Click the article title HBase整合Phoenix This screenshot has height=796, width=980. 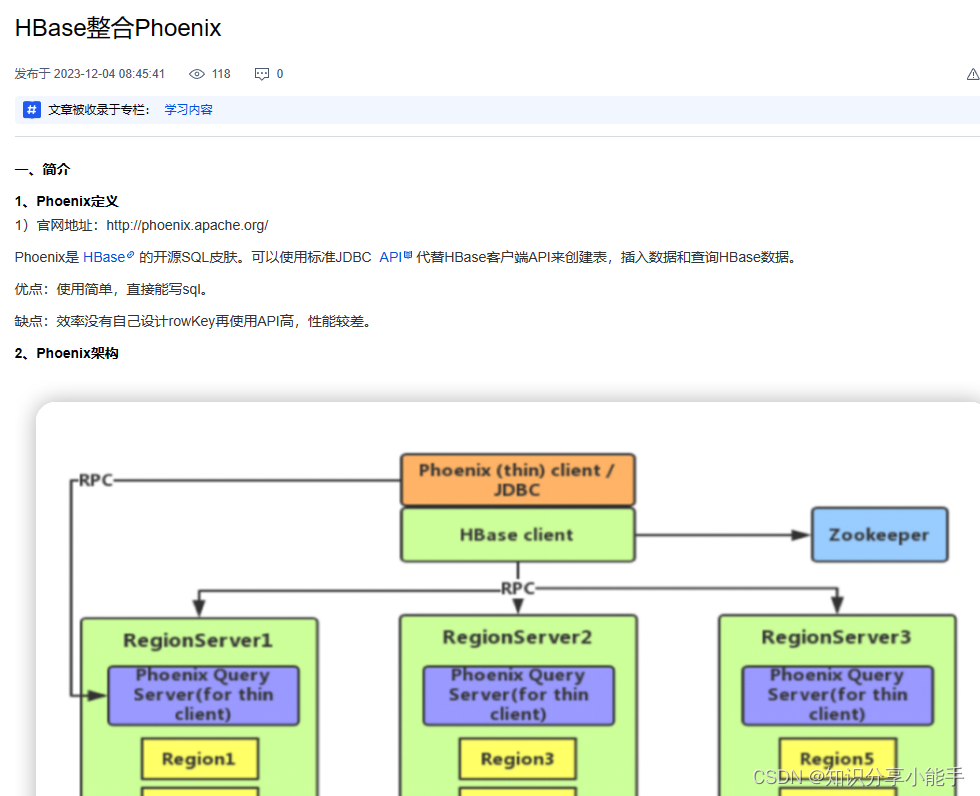coord(118,28)
